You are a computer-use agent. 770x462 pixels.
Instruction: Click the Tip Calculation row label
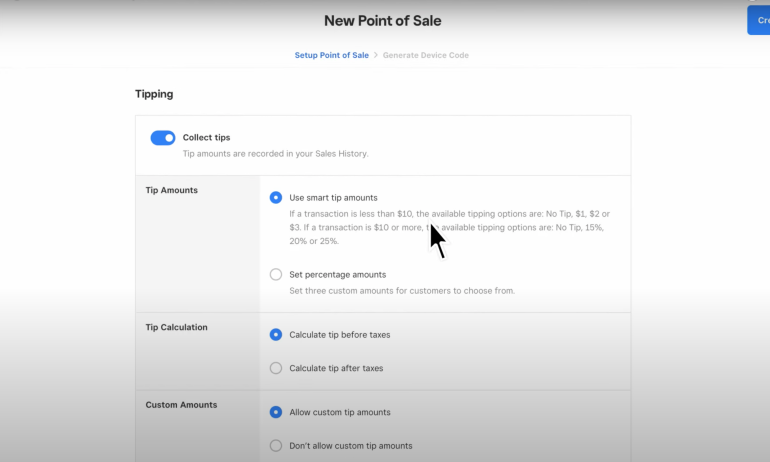pos(178,327)
